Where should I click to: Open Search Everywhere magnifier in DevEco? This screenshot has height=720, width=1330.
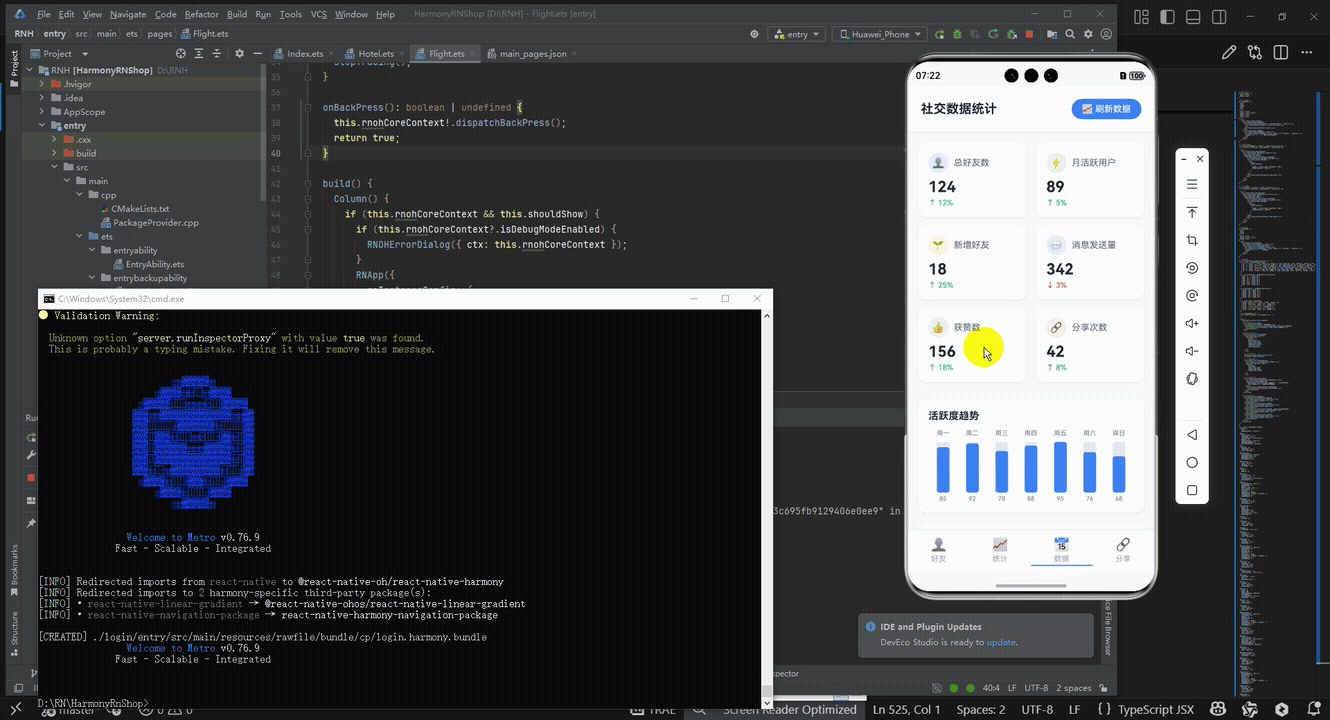pos(1071,34)
